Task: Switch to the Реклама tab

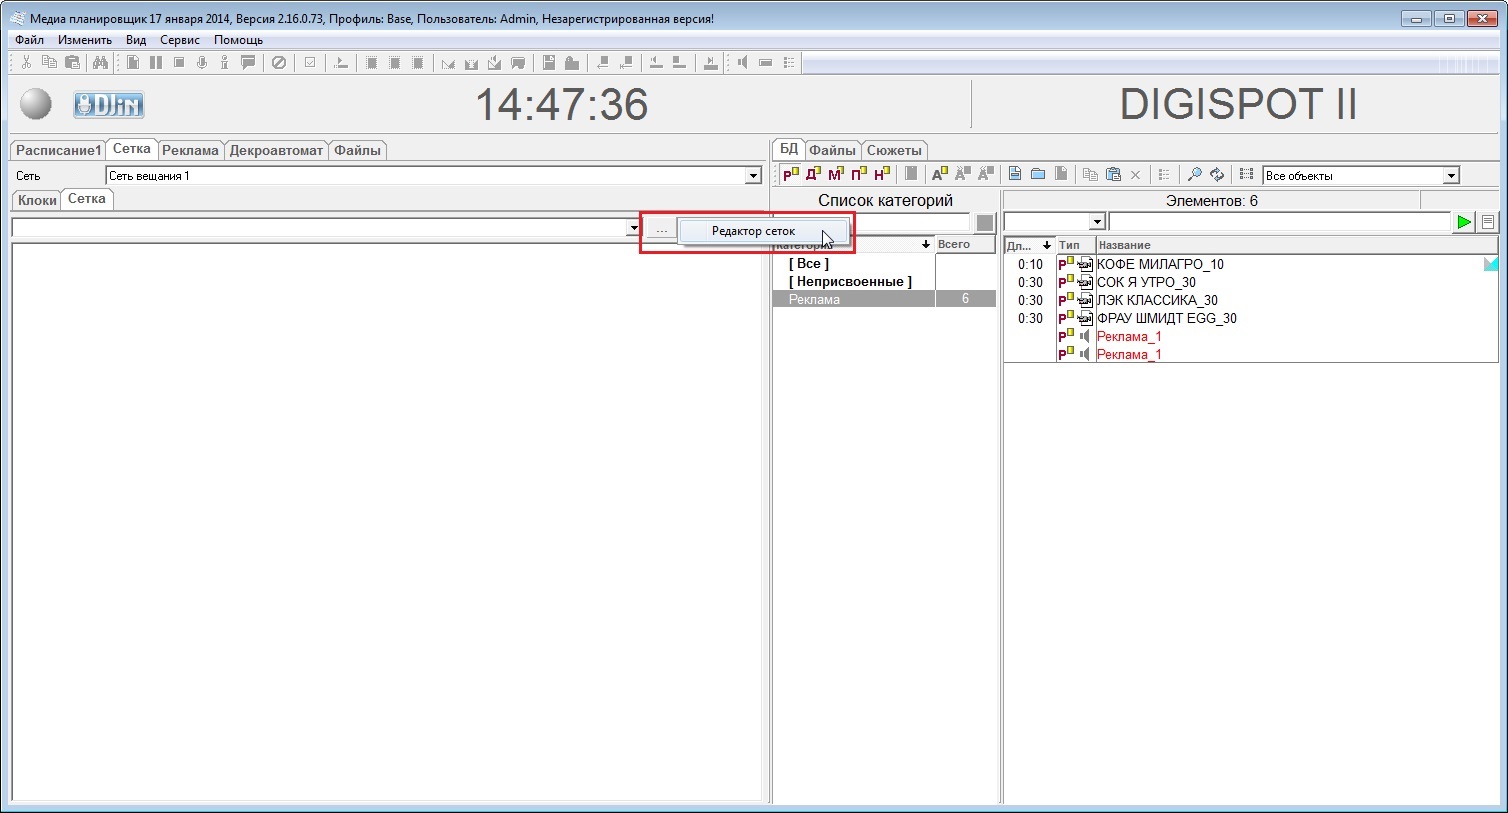Action: coord(190,151)
